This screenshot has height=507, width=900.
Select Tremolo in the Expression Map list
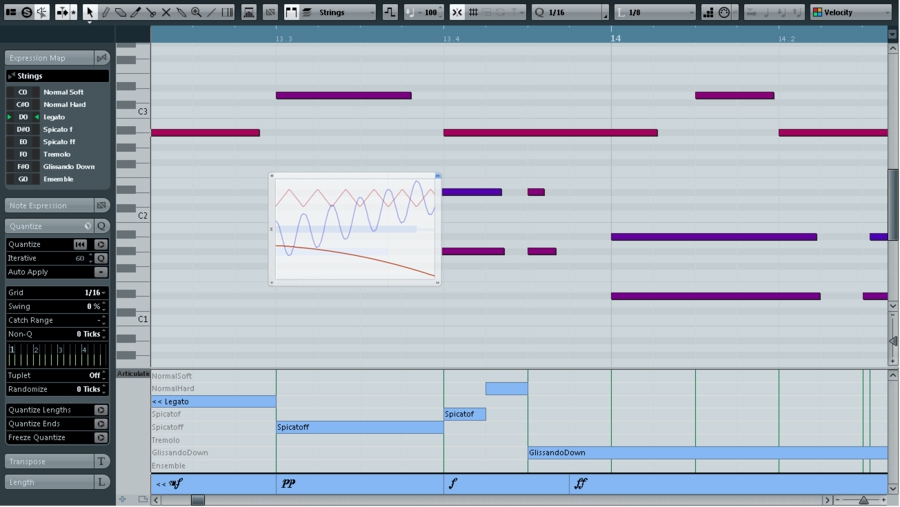(57, 154)
